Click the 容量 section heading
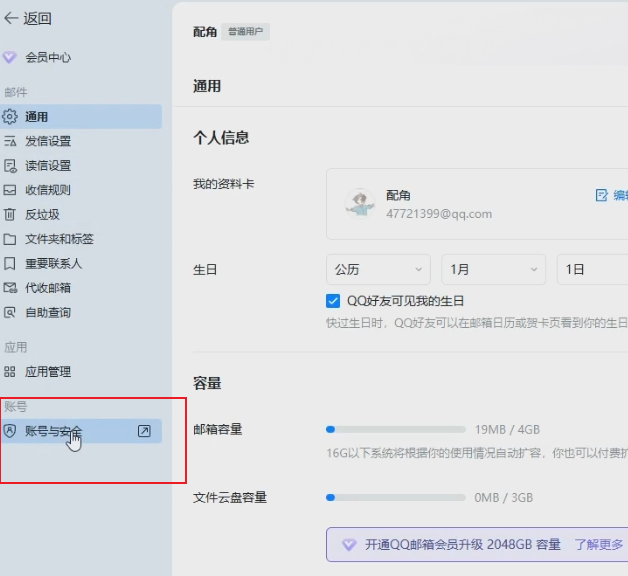The height and width of the screenshot is (576, 628). [207, 383]
